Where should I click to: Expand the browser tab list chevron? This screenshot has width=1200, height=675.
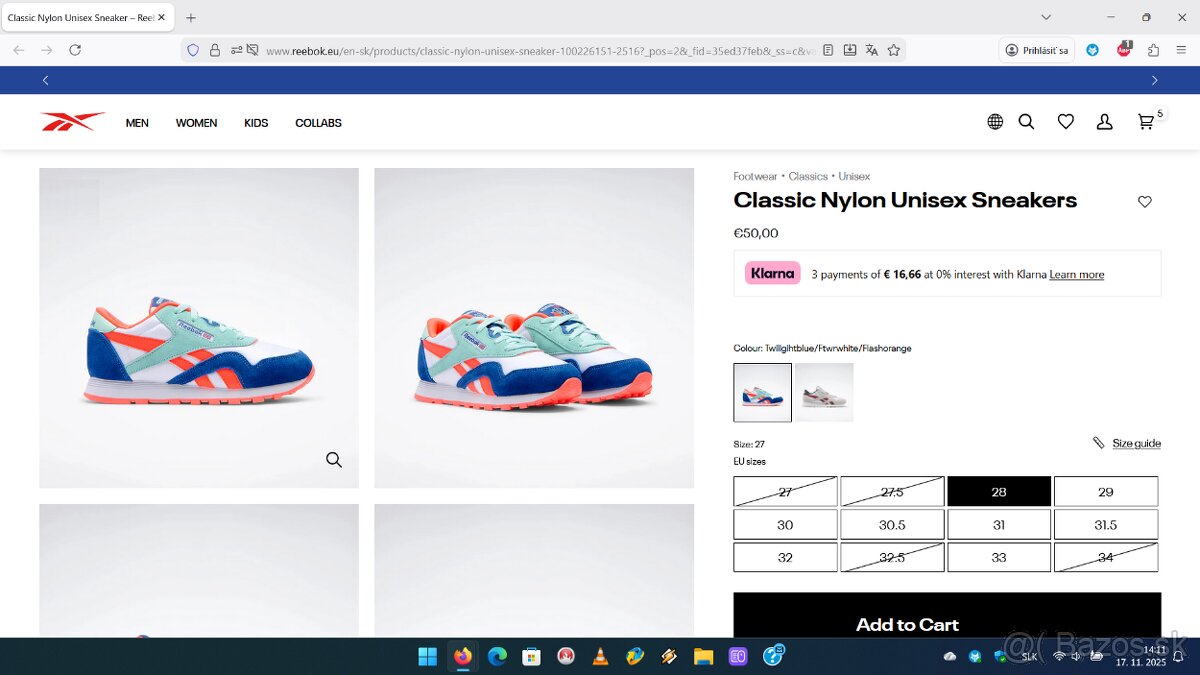(1046, 17)
